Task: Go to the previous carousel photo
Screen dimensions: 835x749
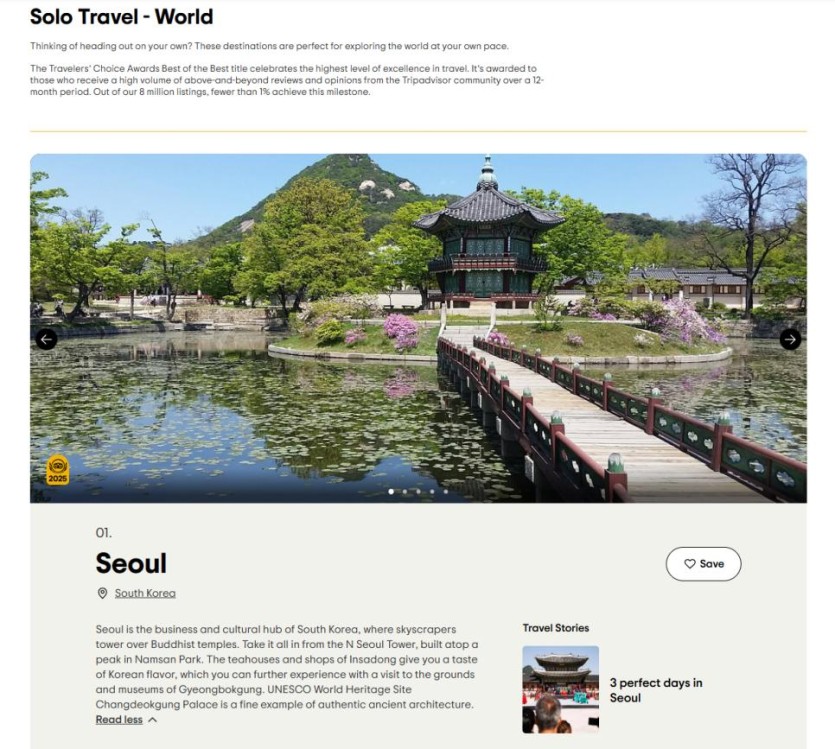Action: click(x=46, y=339)
